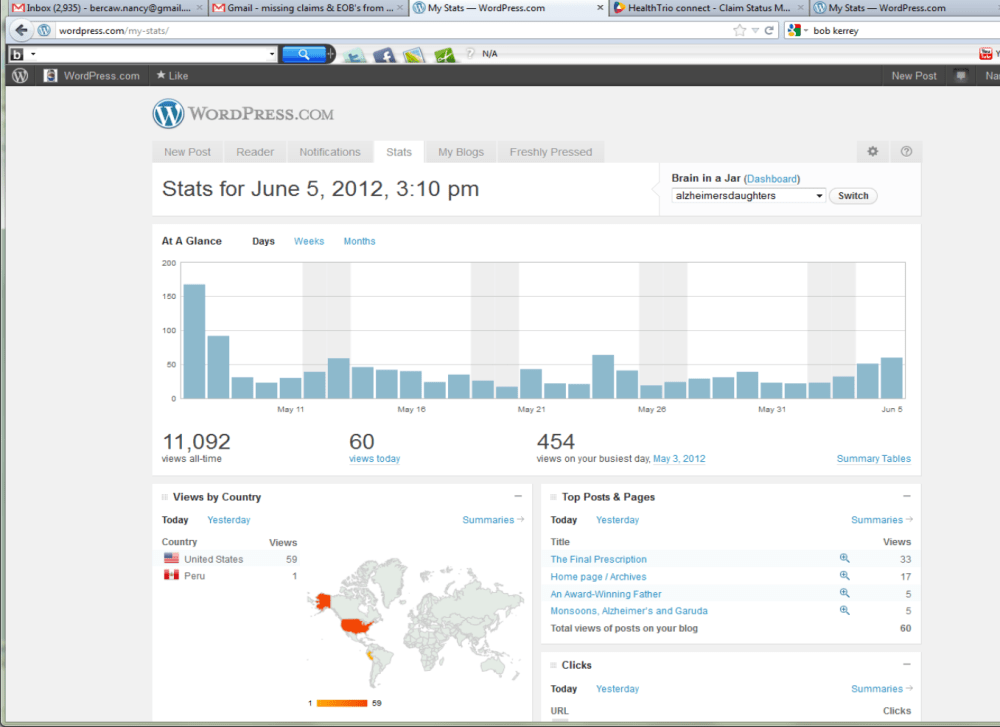The height and width of the screenshot is (727, 1000).
Task: Show Yesterday in Views by Country
Action: (229, 520)
